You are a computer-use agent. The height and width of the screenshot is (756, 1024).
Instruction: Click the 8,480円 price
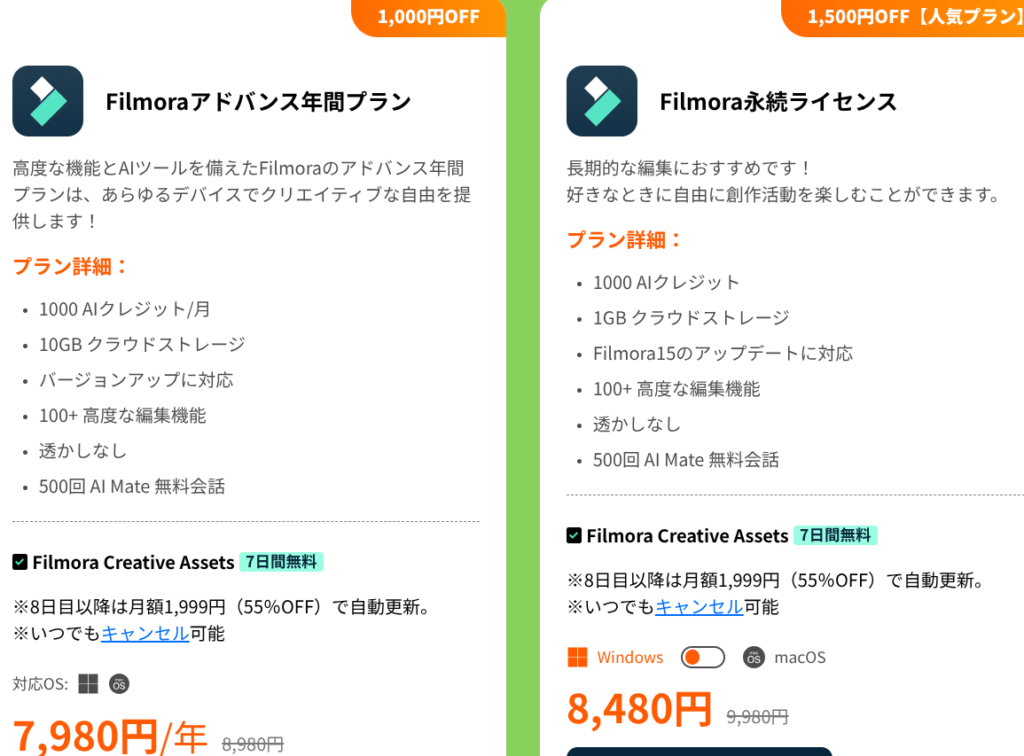[x=639, y=707]
